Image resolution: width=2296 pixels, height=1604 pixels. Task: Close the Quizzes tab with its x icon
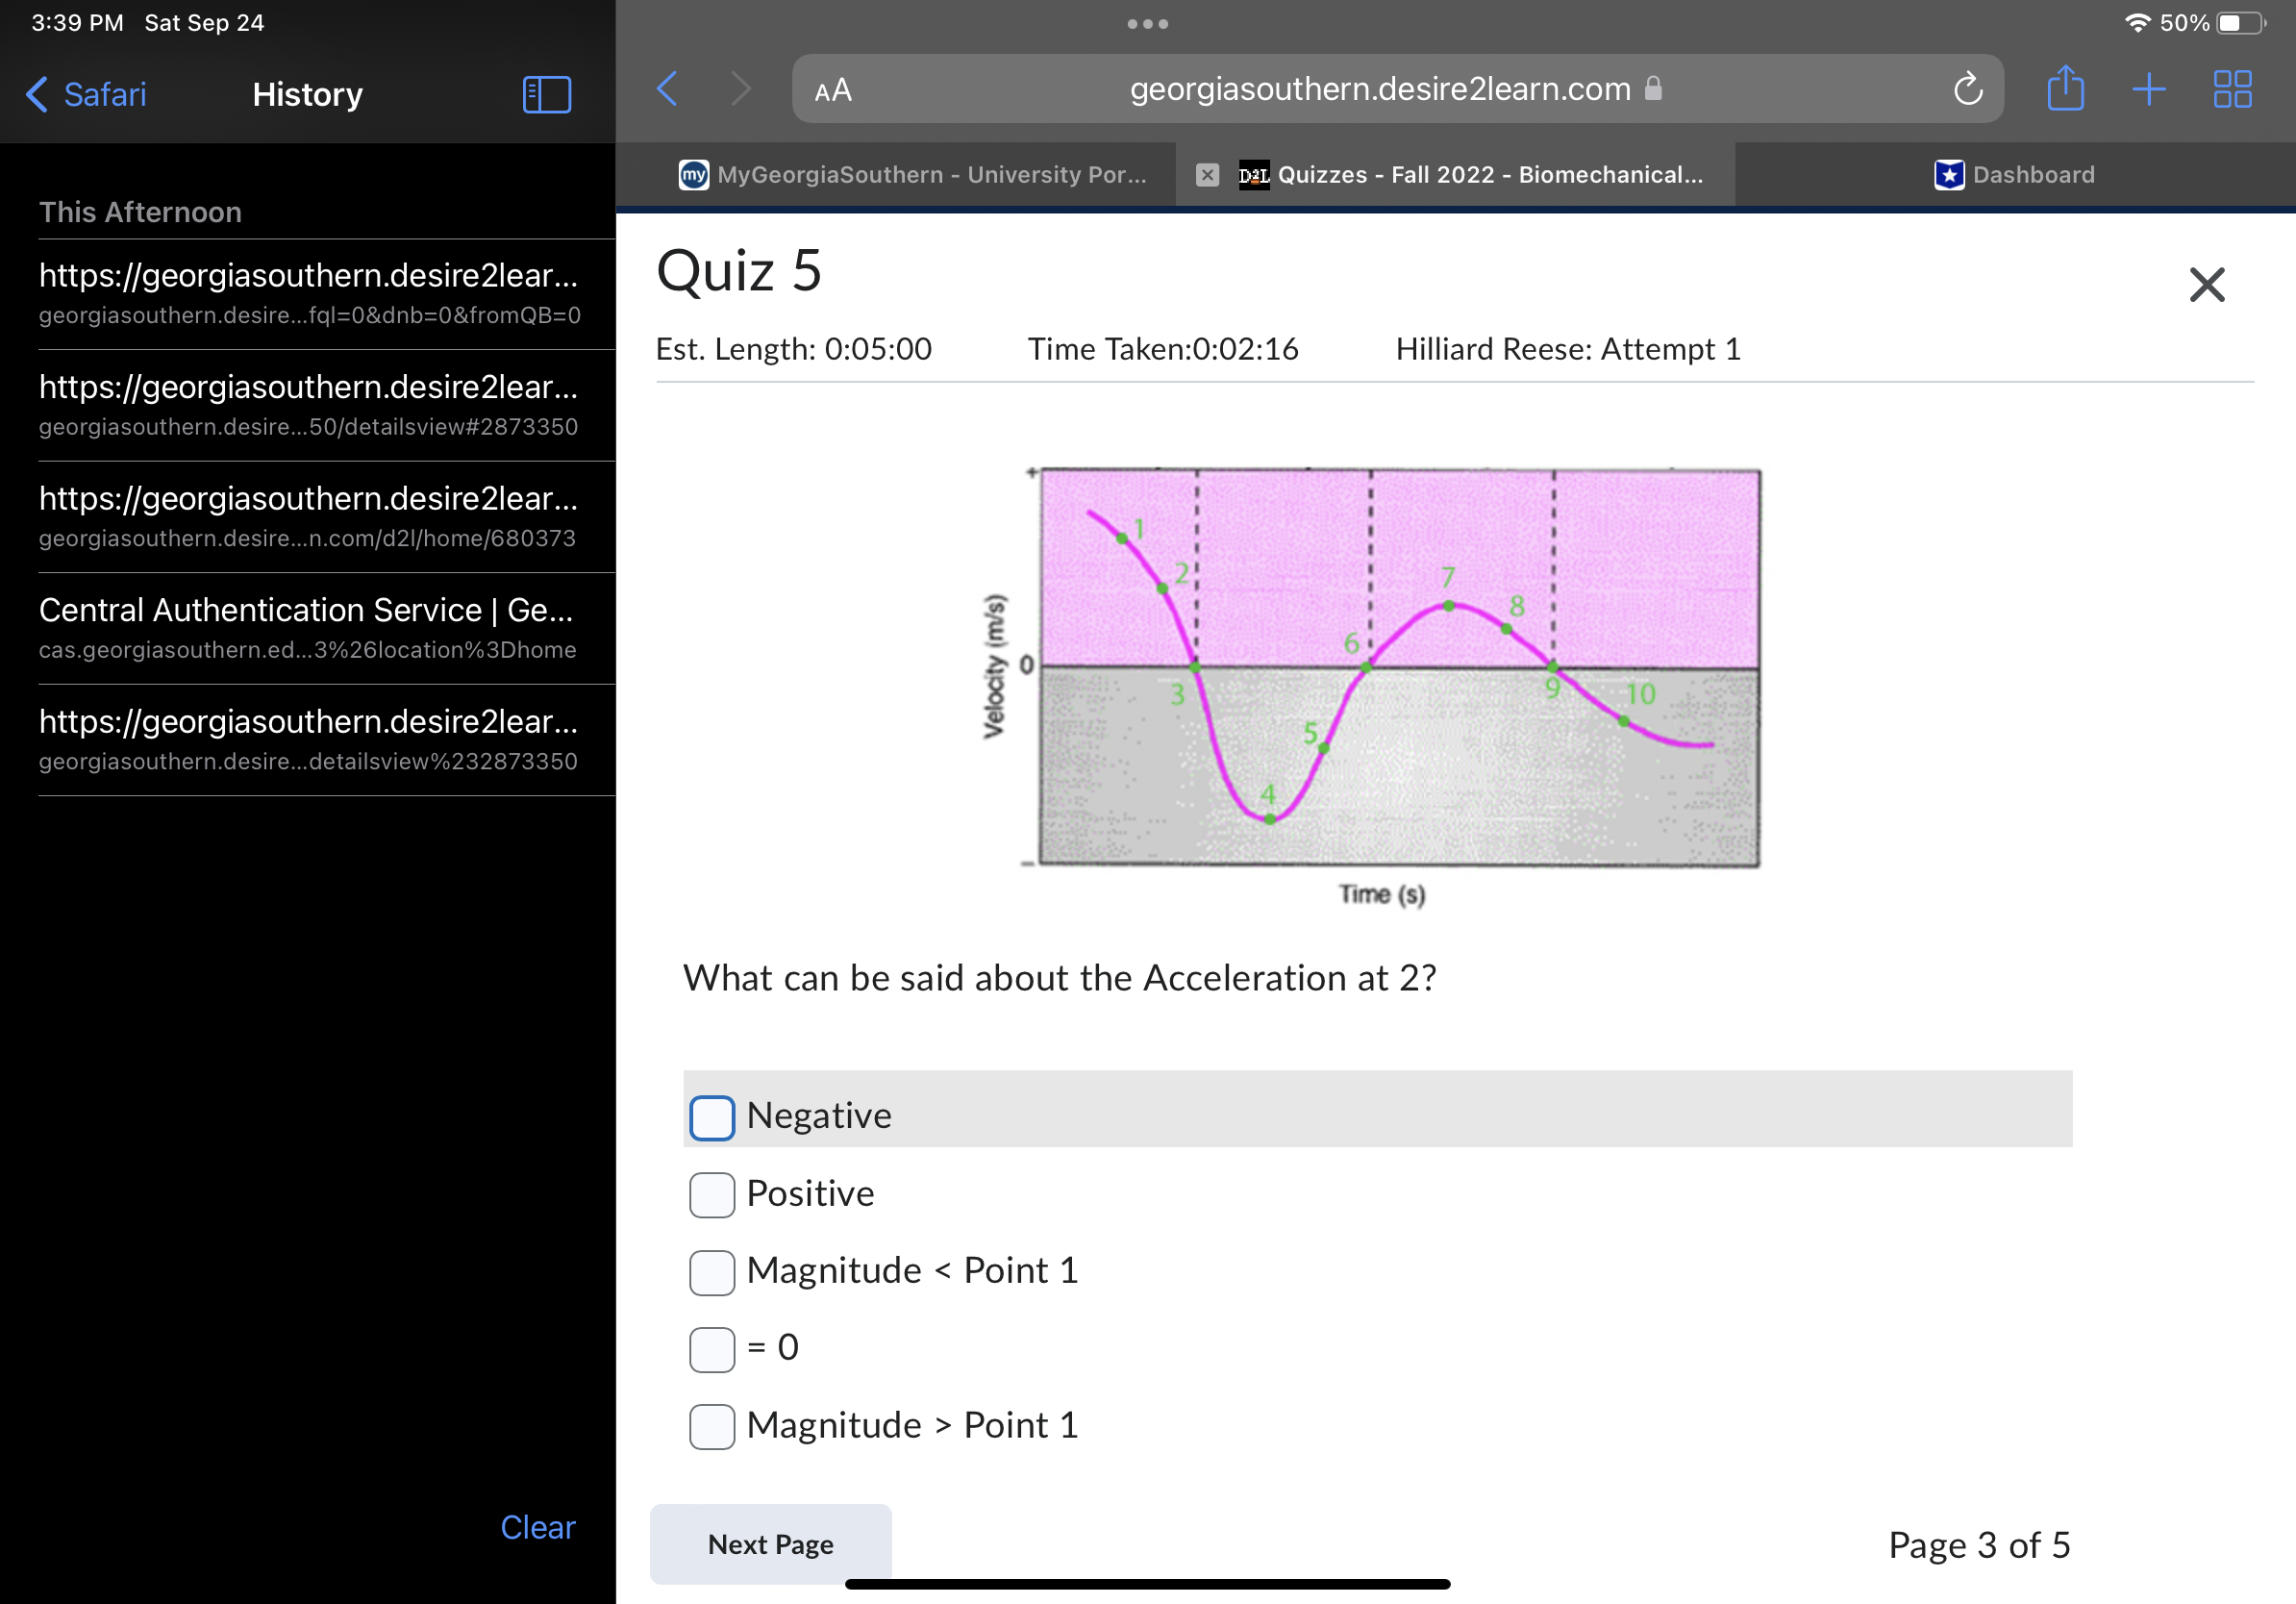1207,175
